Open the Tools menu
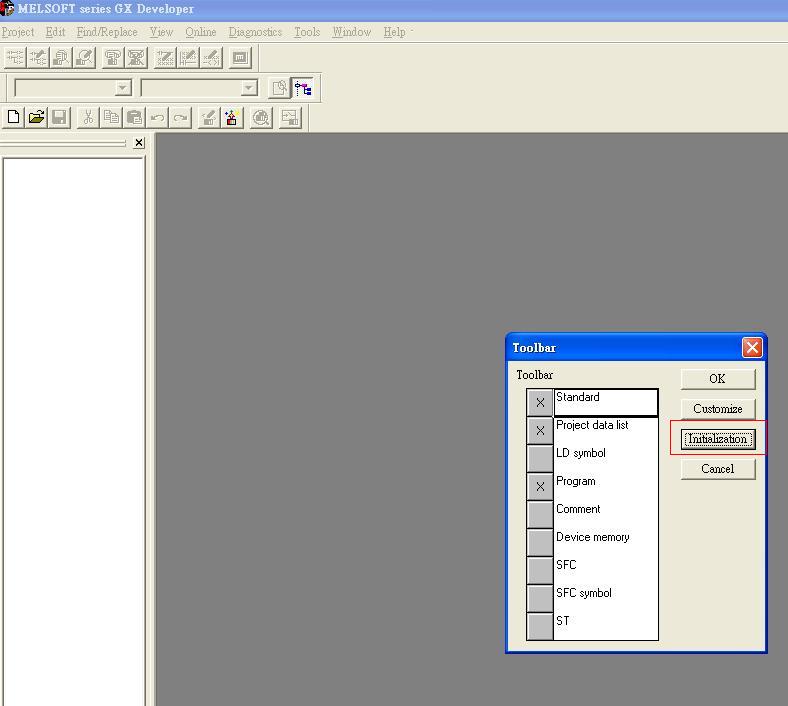 (307, 32)
